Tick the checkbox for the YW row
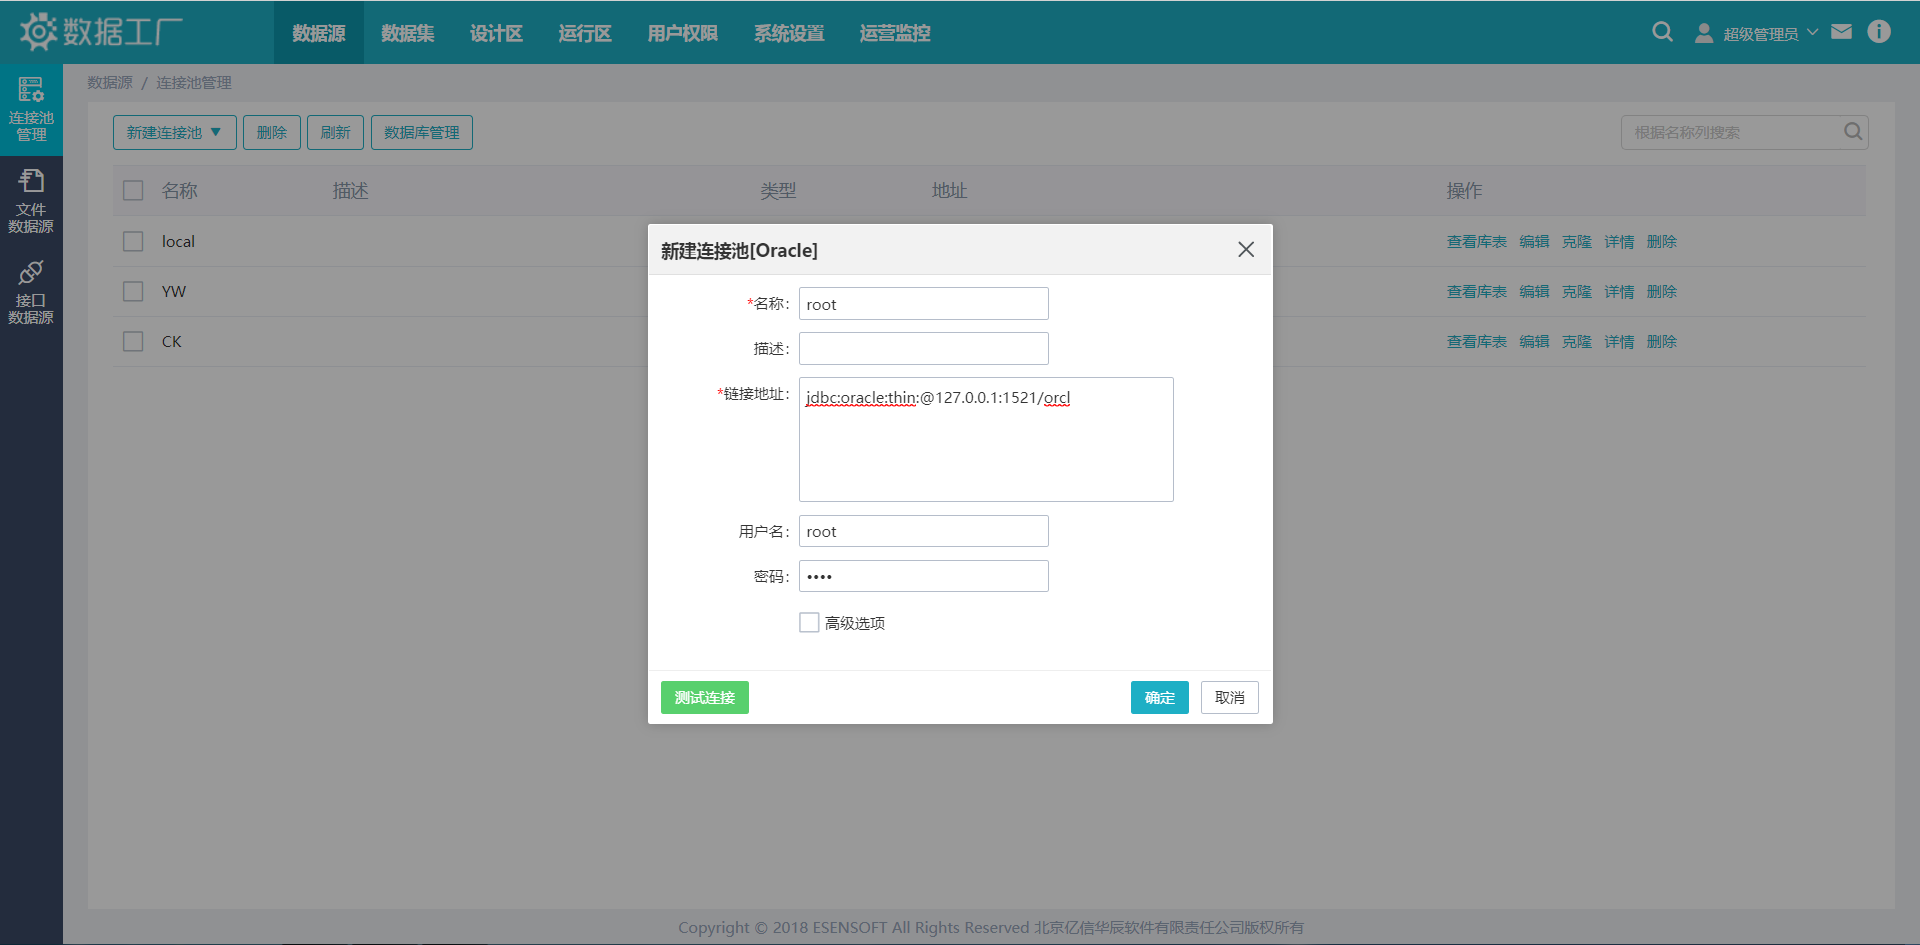1920x945 pixels. 133,291
